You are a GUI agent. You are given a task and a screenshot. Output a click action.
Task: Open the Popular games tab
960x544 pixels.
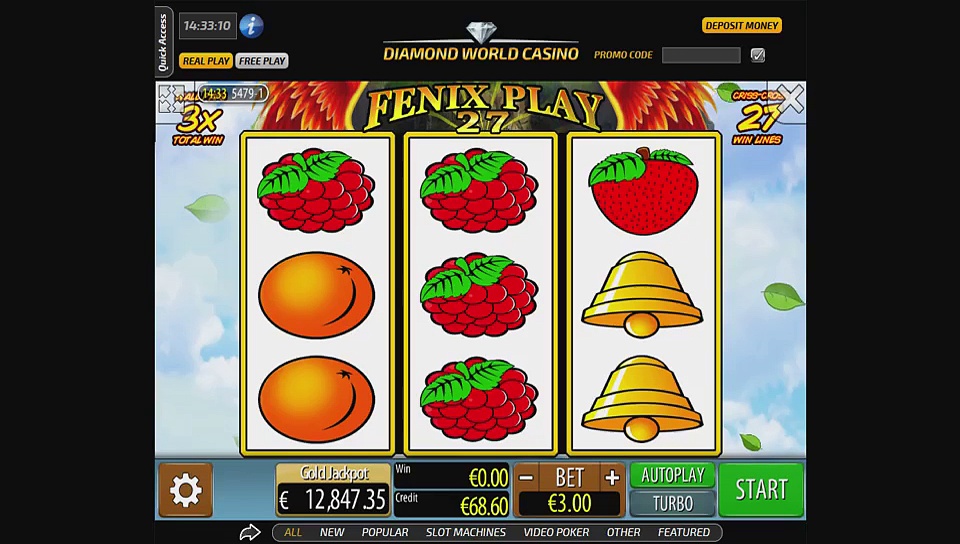pyautogui.click(x=384, y=532)
